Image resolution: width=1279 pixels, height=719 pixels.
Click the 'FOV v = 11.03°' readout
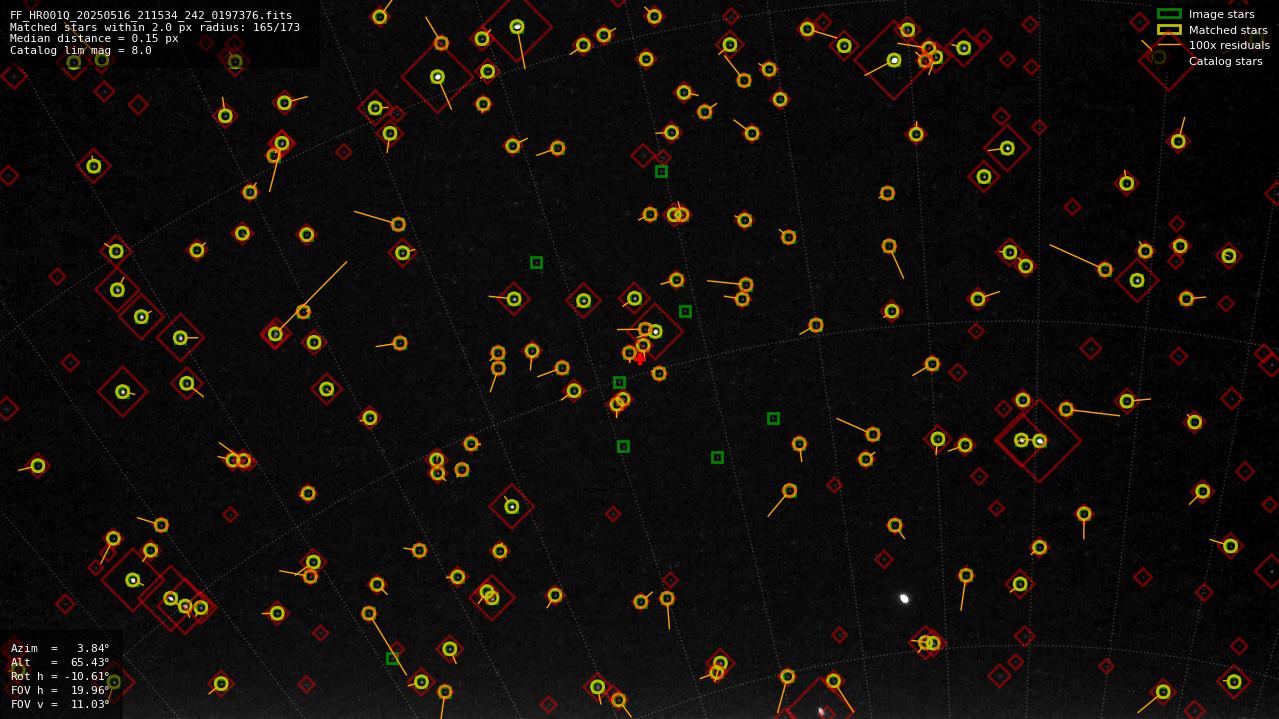[x=60, y=704]
